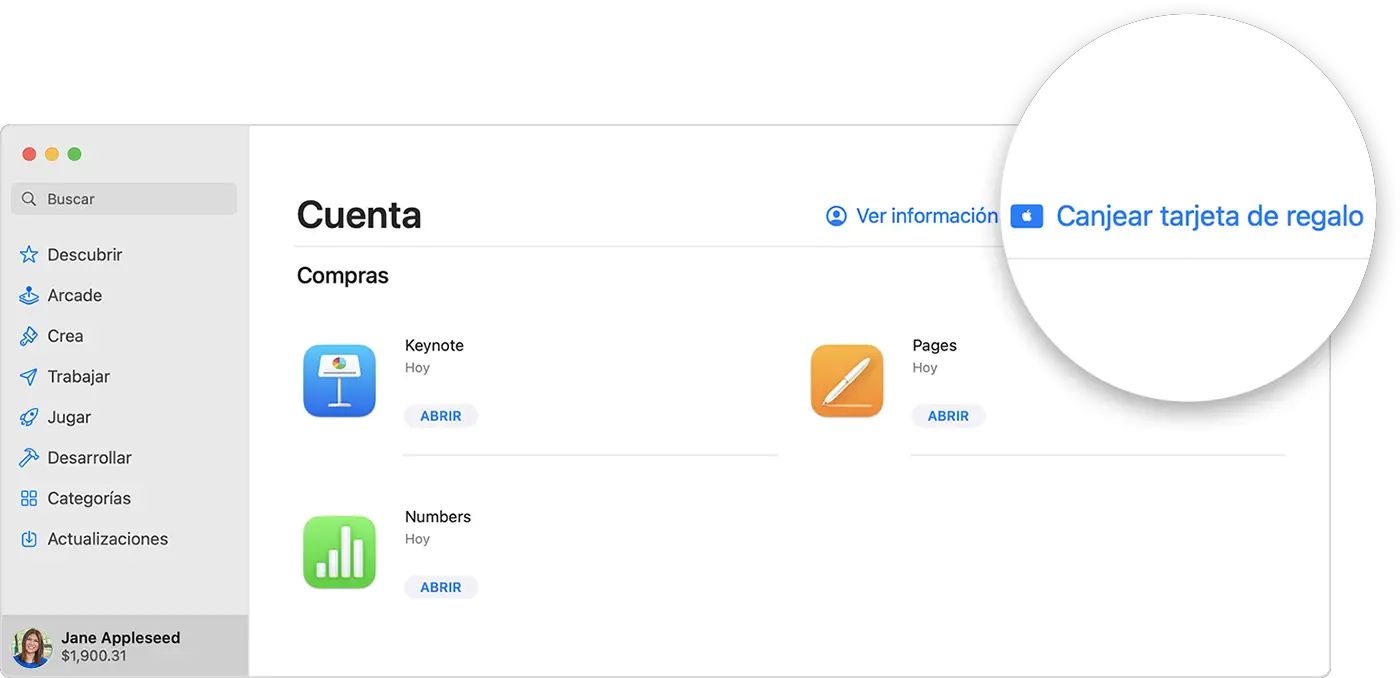Click the Numbers app name

tap(438, 517)
